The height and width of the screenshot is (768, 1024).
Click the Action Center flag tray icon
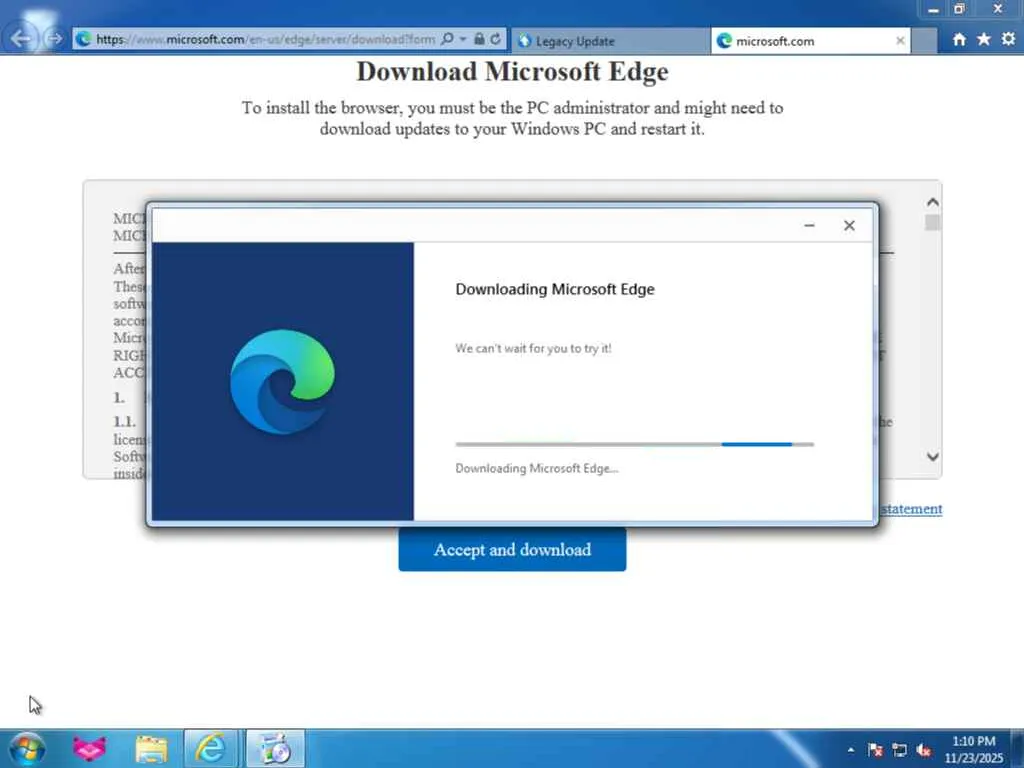[x=875, y=750]
